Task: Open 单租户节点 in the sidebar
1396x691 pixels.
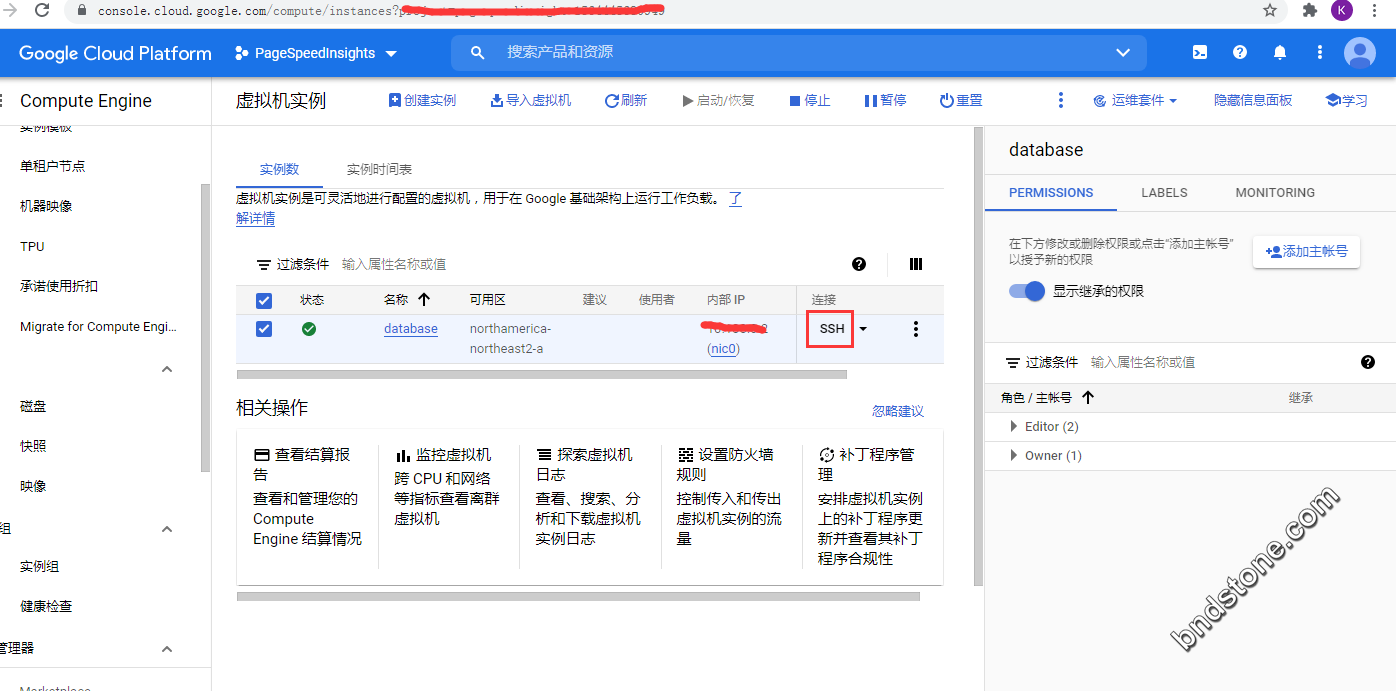Action: 53,166
